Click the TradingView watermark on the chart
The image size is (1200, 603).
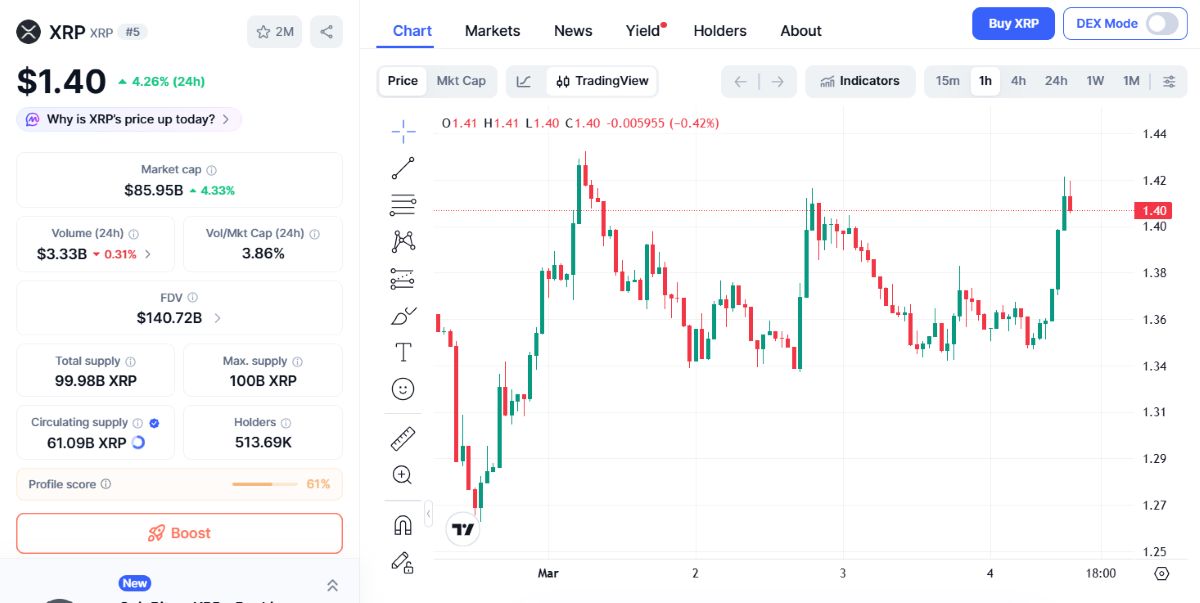click(462, 528)
